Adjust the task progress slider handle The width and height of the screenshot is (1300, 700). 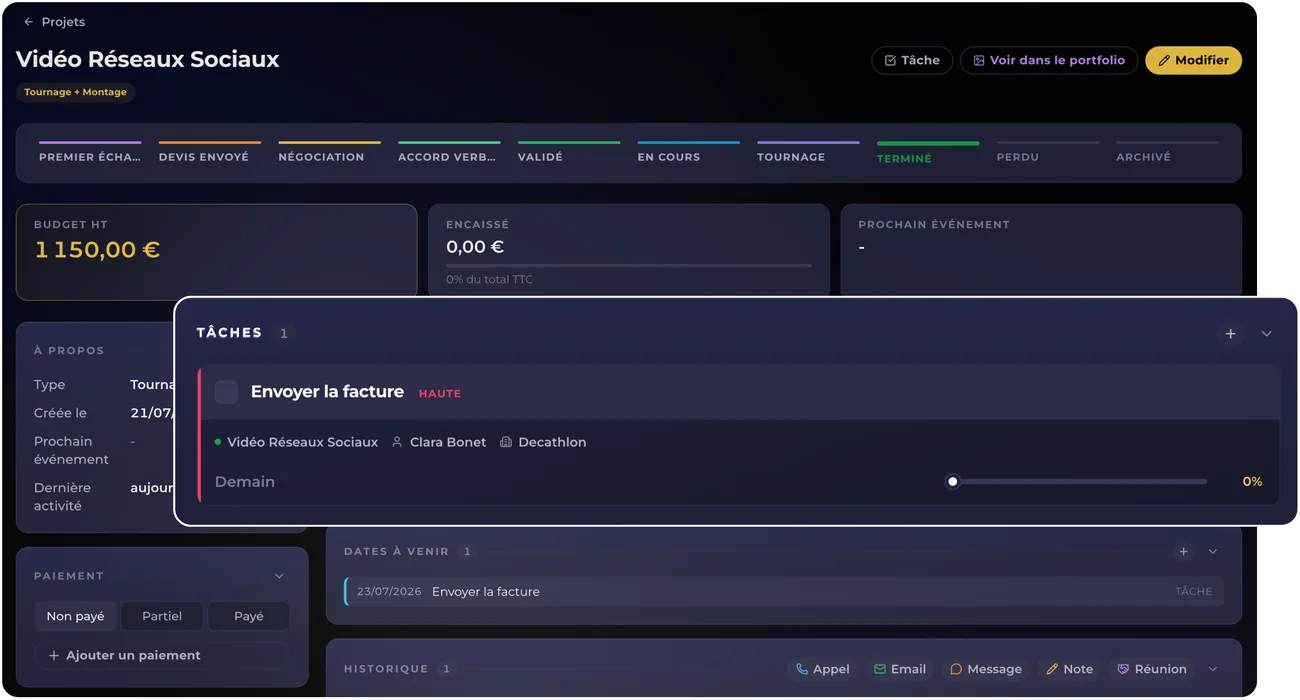coord(953,482)
